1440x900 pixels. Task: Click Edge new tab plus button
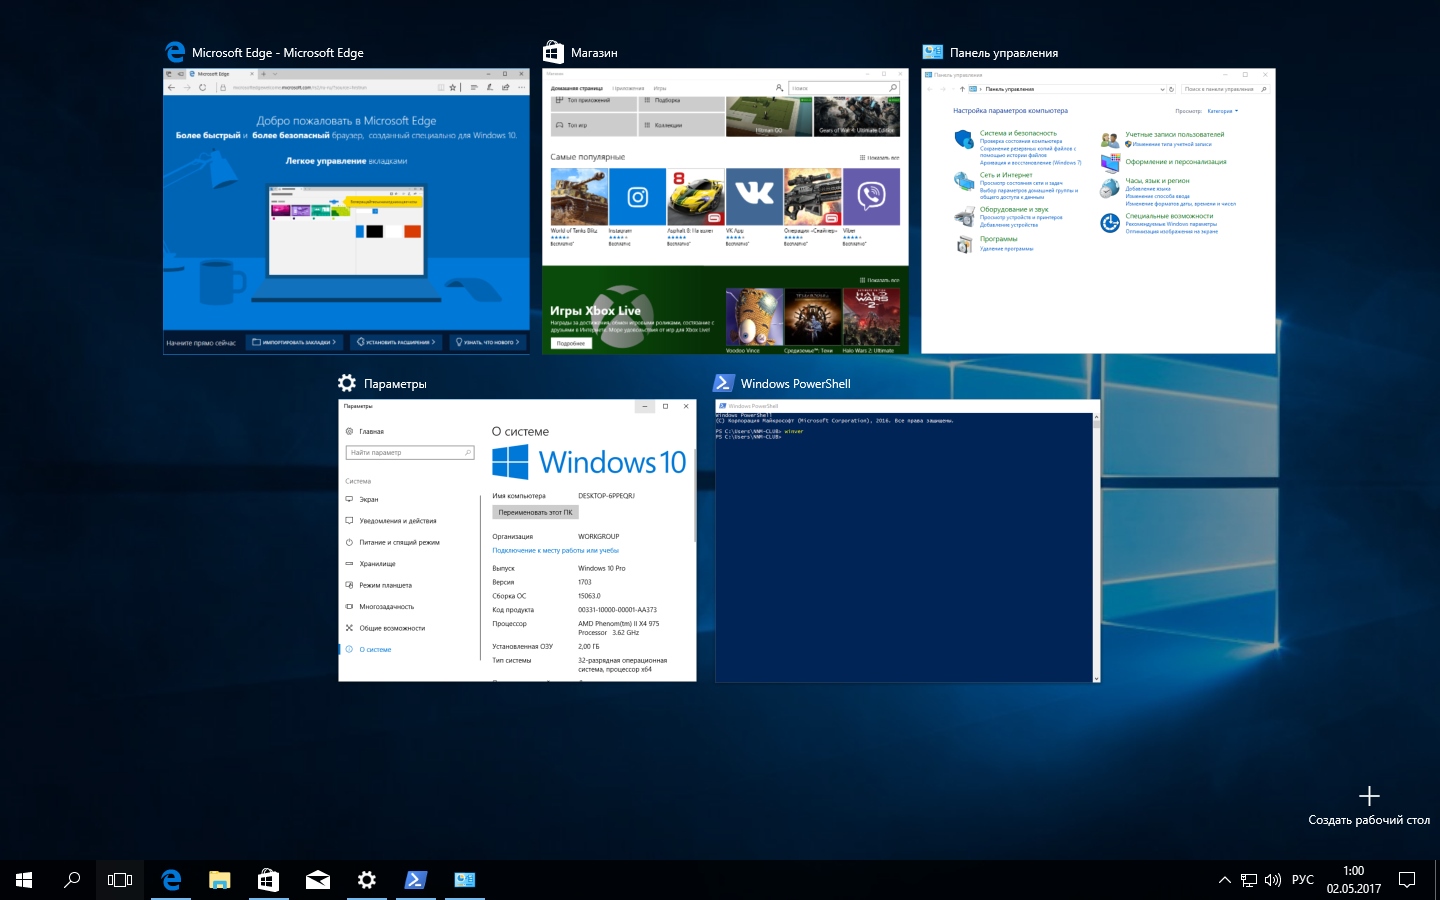tap(263, 74)
